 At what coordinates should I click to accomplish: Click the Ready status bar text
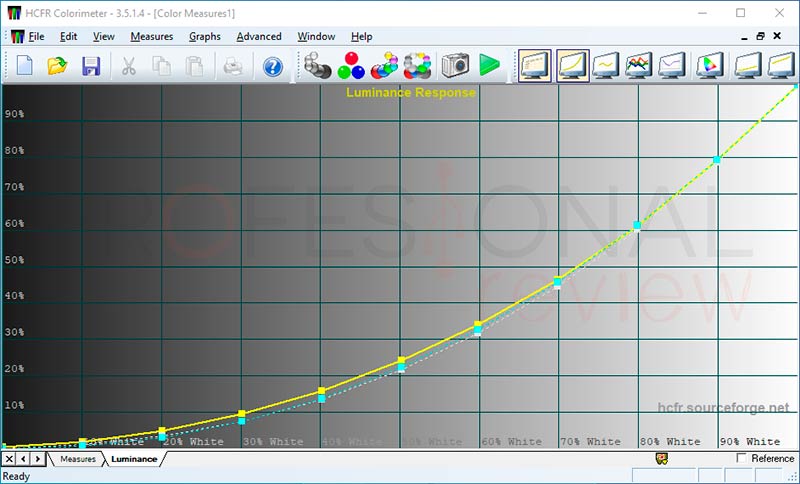pos(16,476)
